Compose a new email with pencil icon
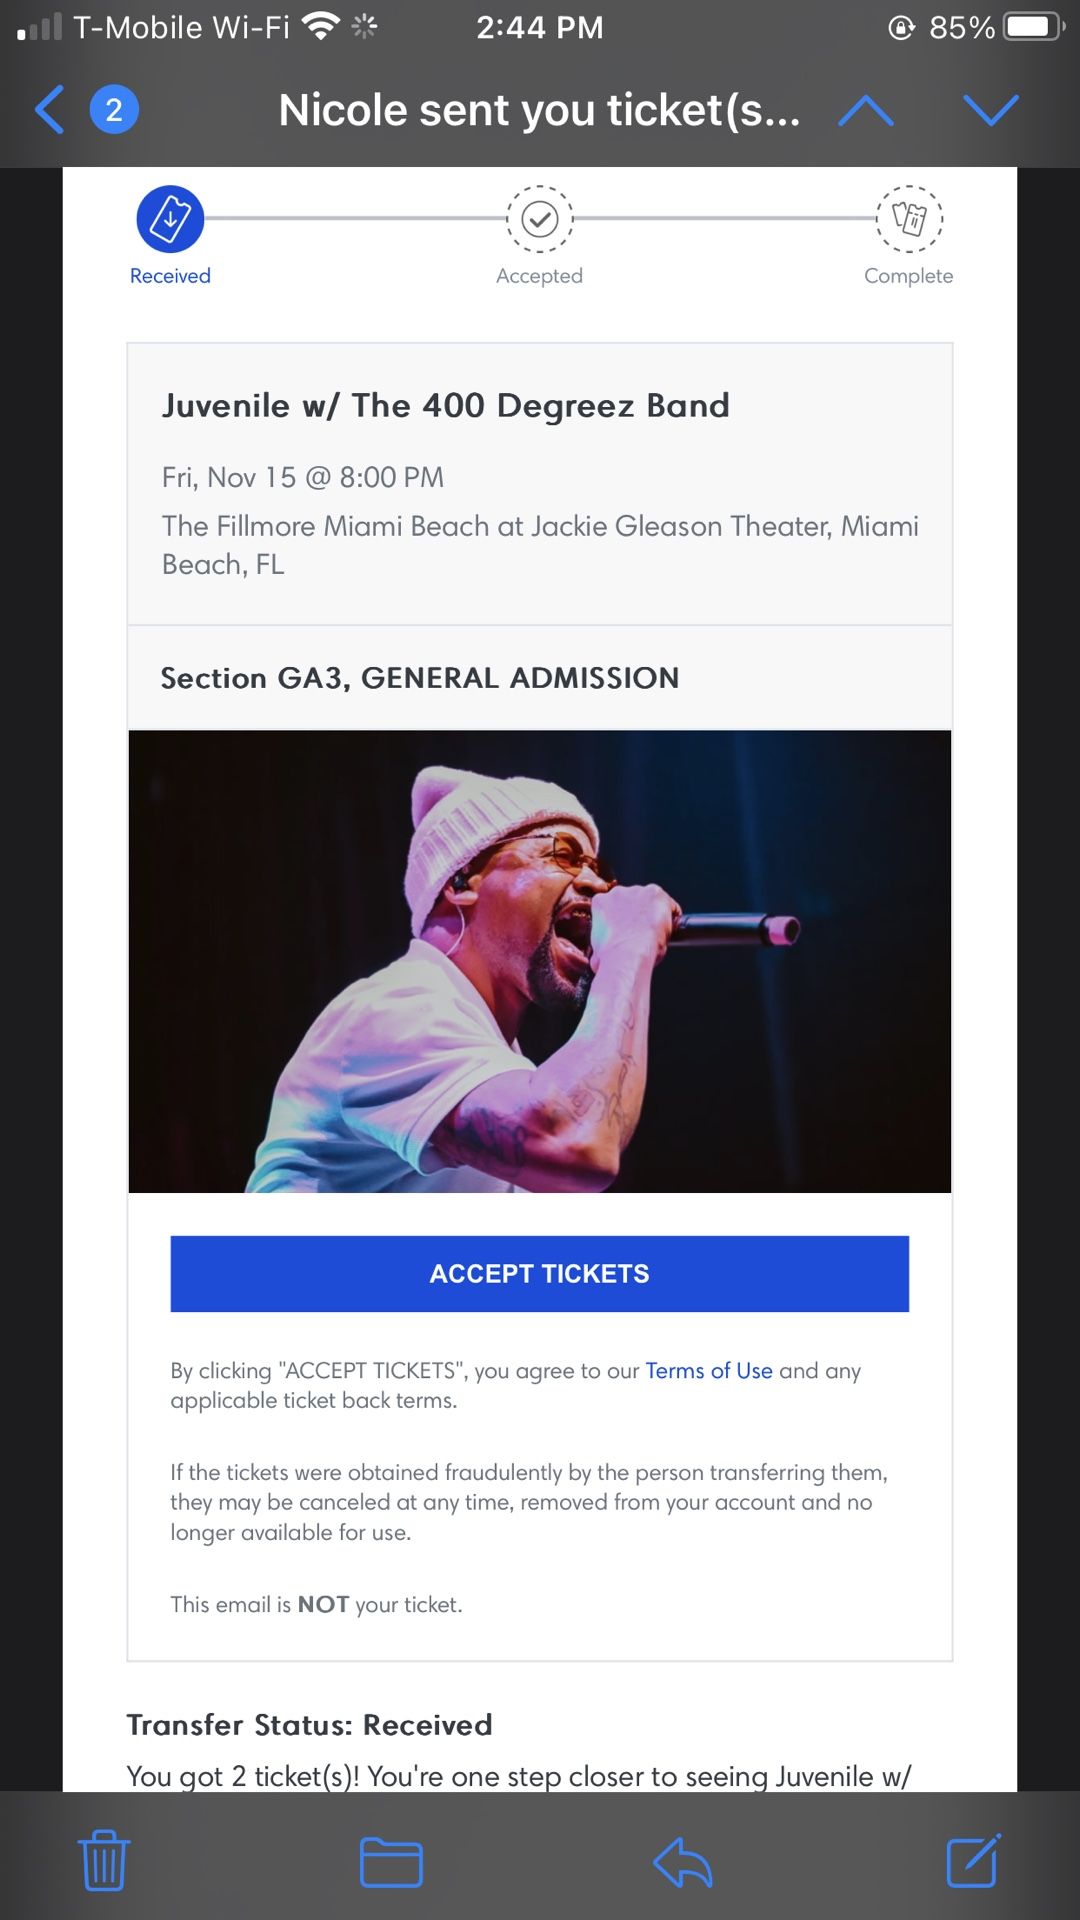The width and height of the screenshot is (1080, 1920). pyautogui.click(x=973, y=1861)
